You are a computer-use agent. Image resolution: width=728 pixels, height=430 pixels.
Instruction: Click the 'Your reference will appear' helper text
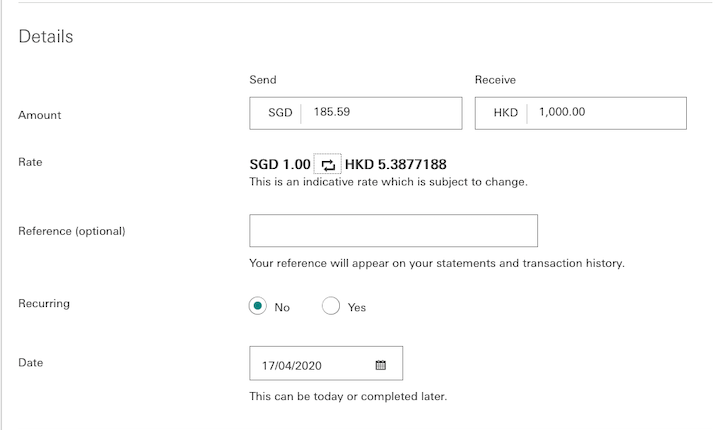click(x=437, y=263)
